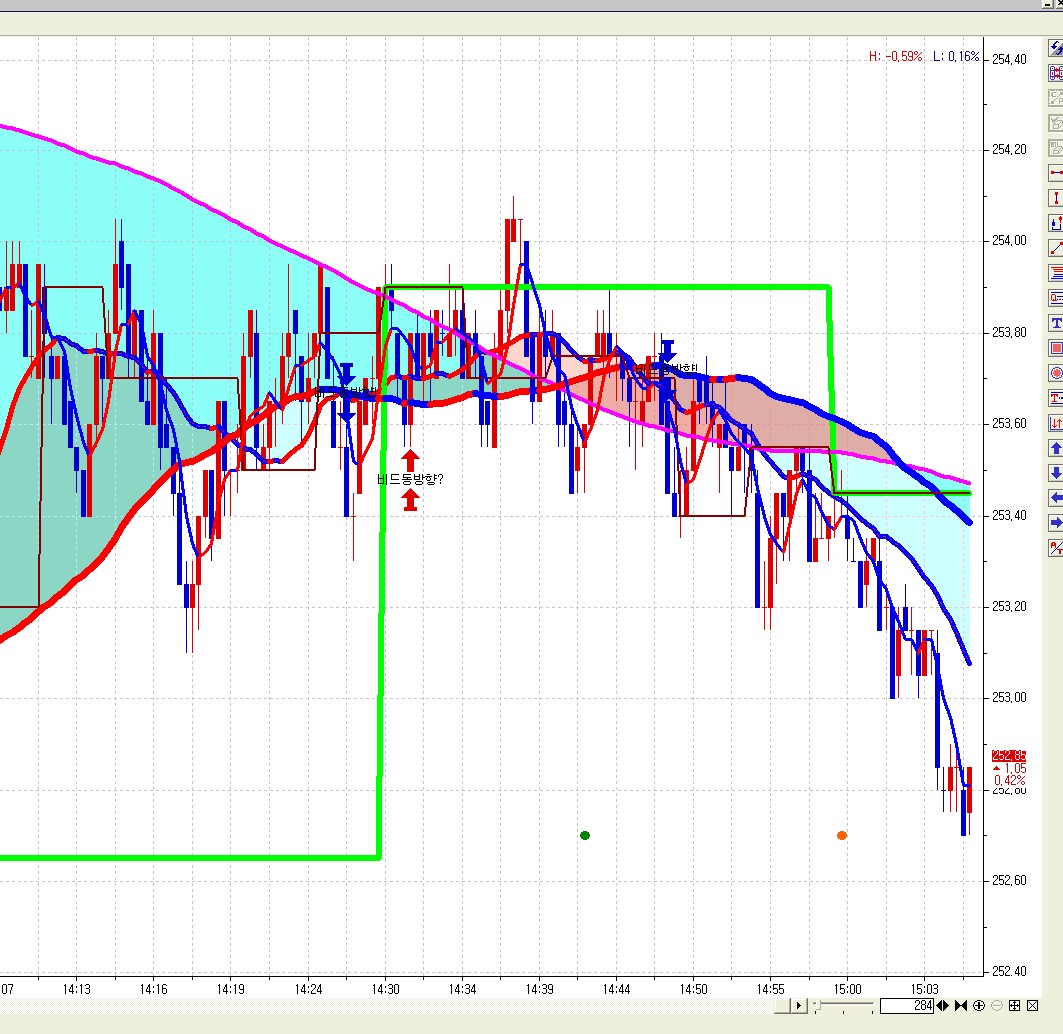Click the zoom slider handle at chart bottom
The width and height of the screenshot is (1063, 1034).
(x=817, y=1006)
